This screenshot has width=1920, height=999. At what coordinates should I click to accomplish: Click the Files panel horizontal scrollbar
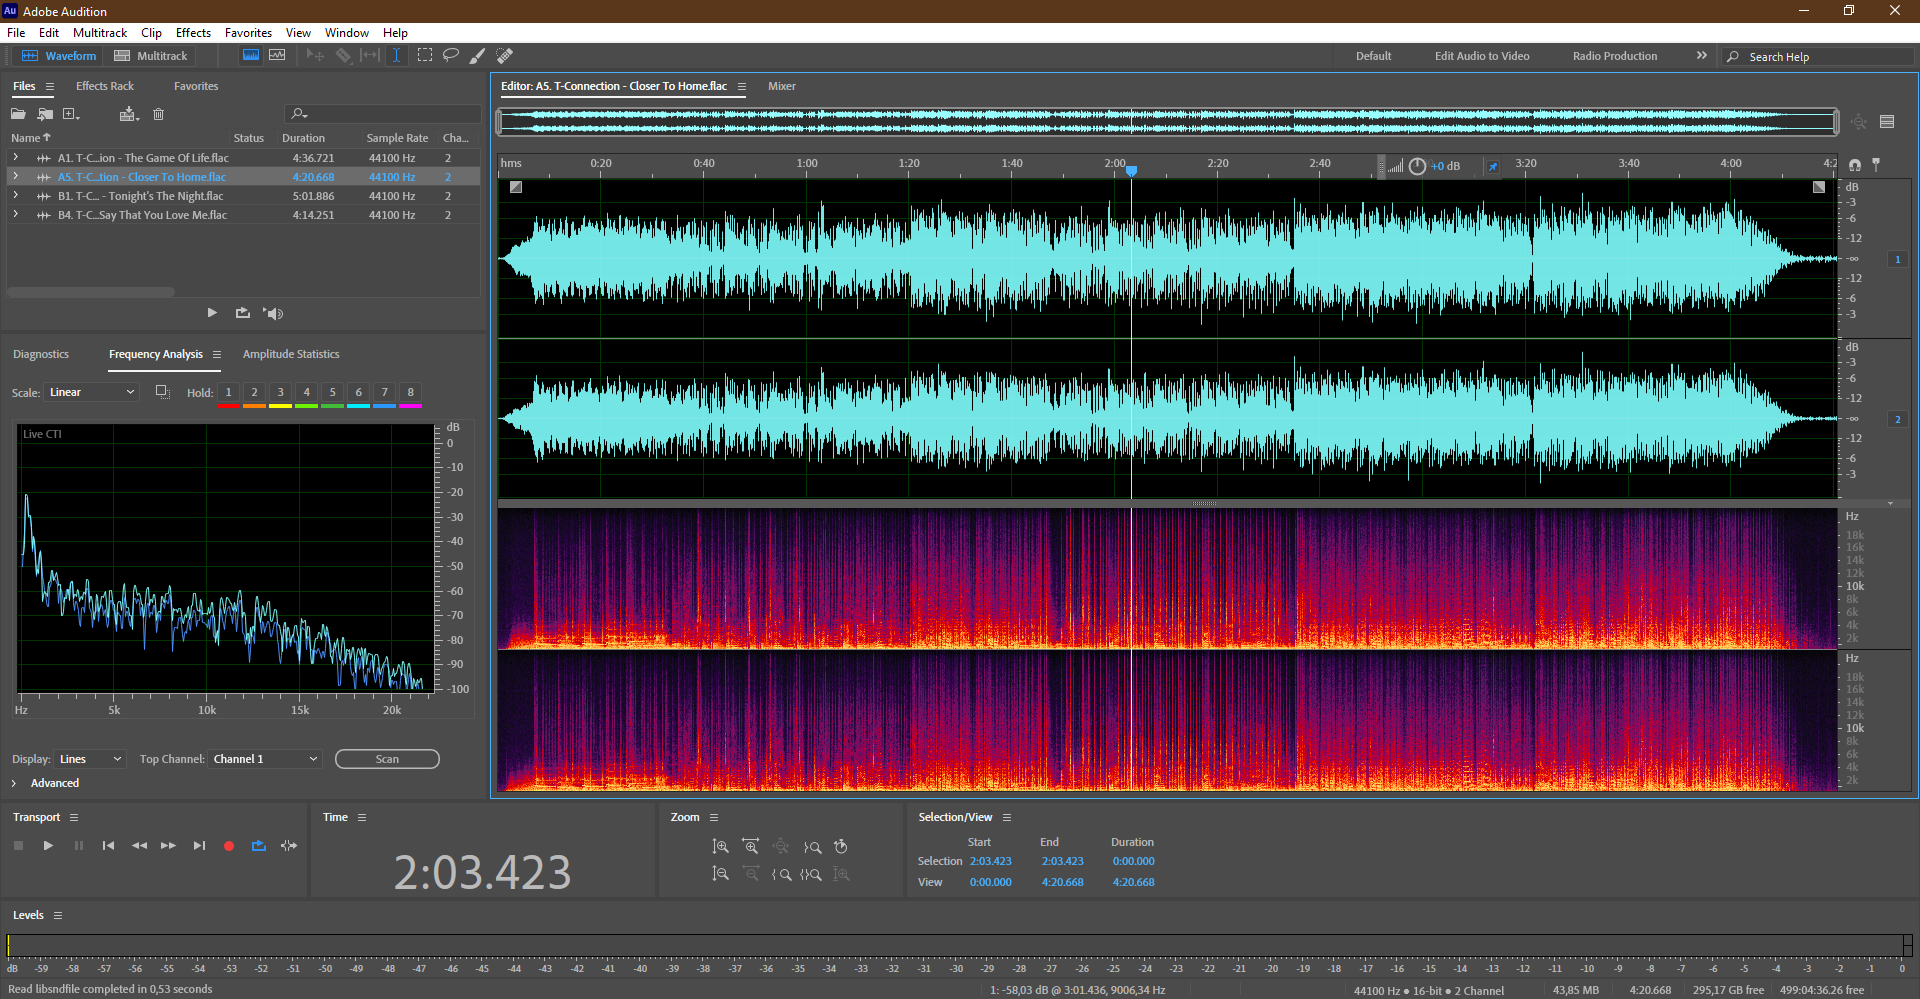pyautogui.click(x=91, y=292)
